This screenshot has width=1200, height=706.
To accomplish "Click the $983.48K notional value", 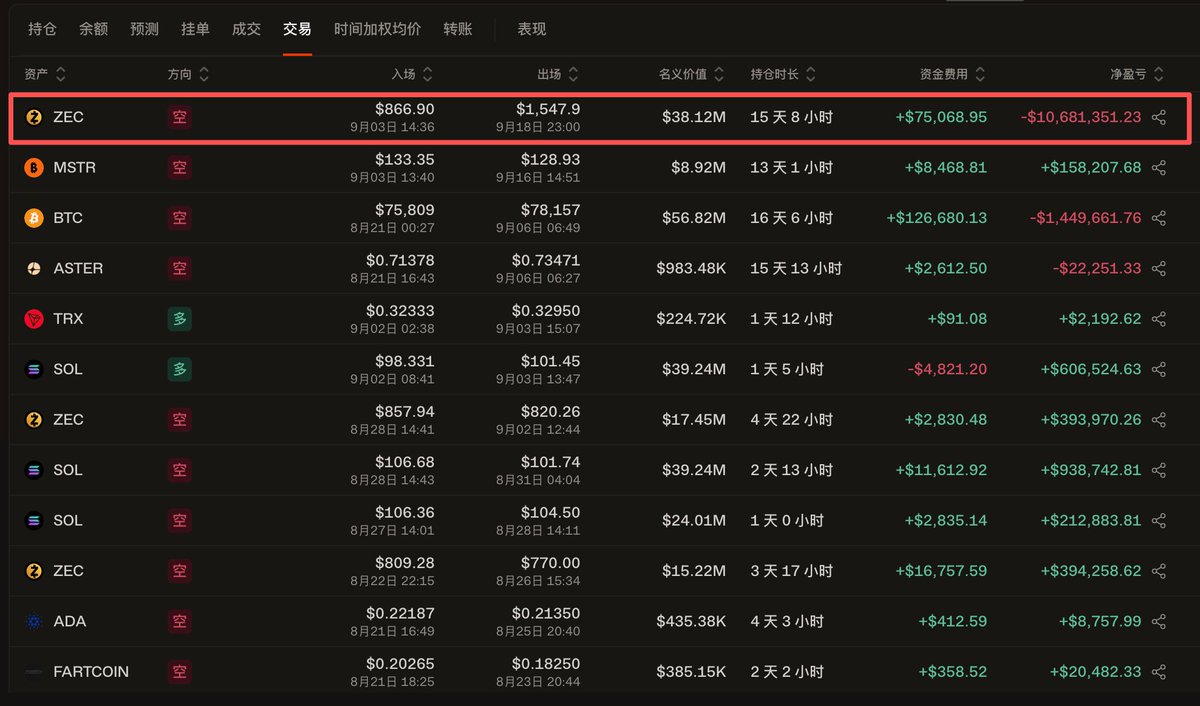I will (x=691, y=268).
